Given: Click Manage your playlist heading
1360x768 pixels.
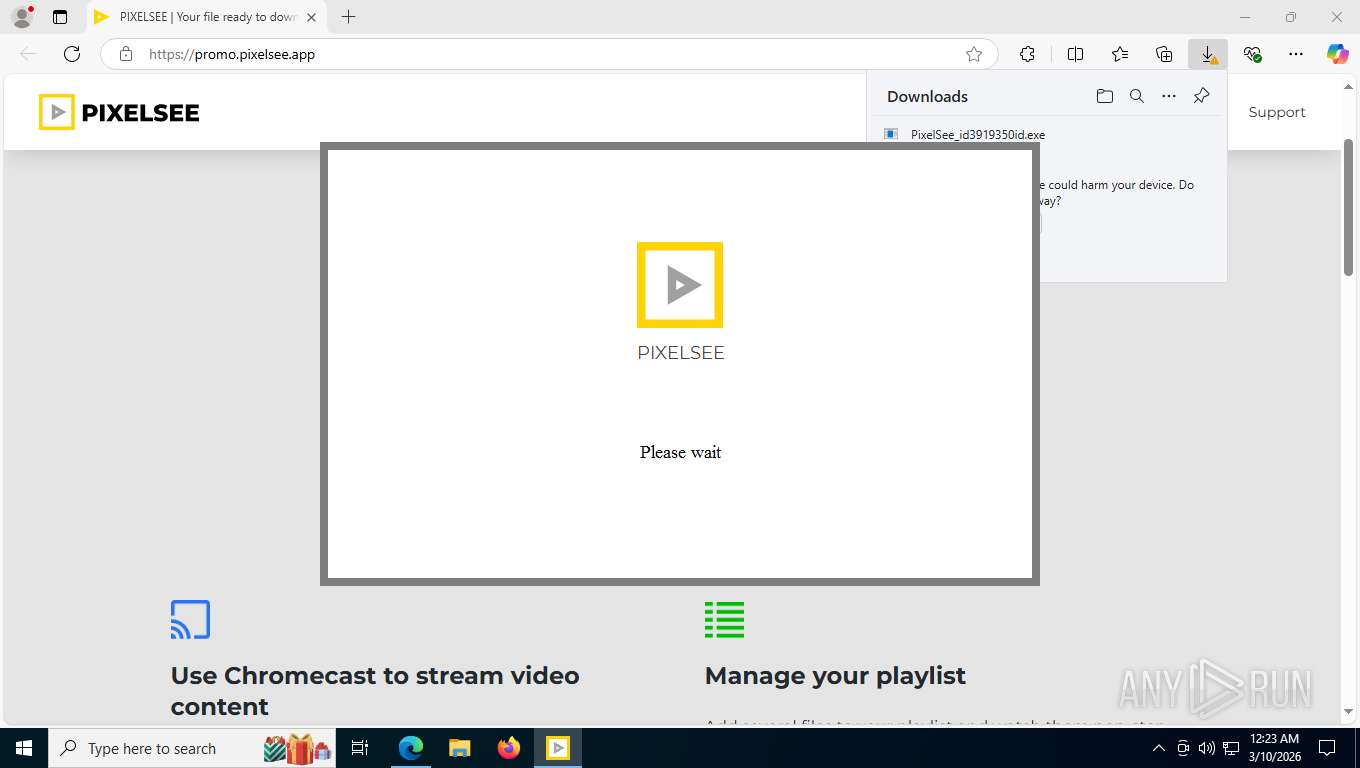Looking at the screenshot, I should (835, 676).
